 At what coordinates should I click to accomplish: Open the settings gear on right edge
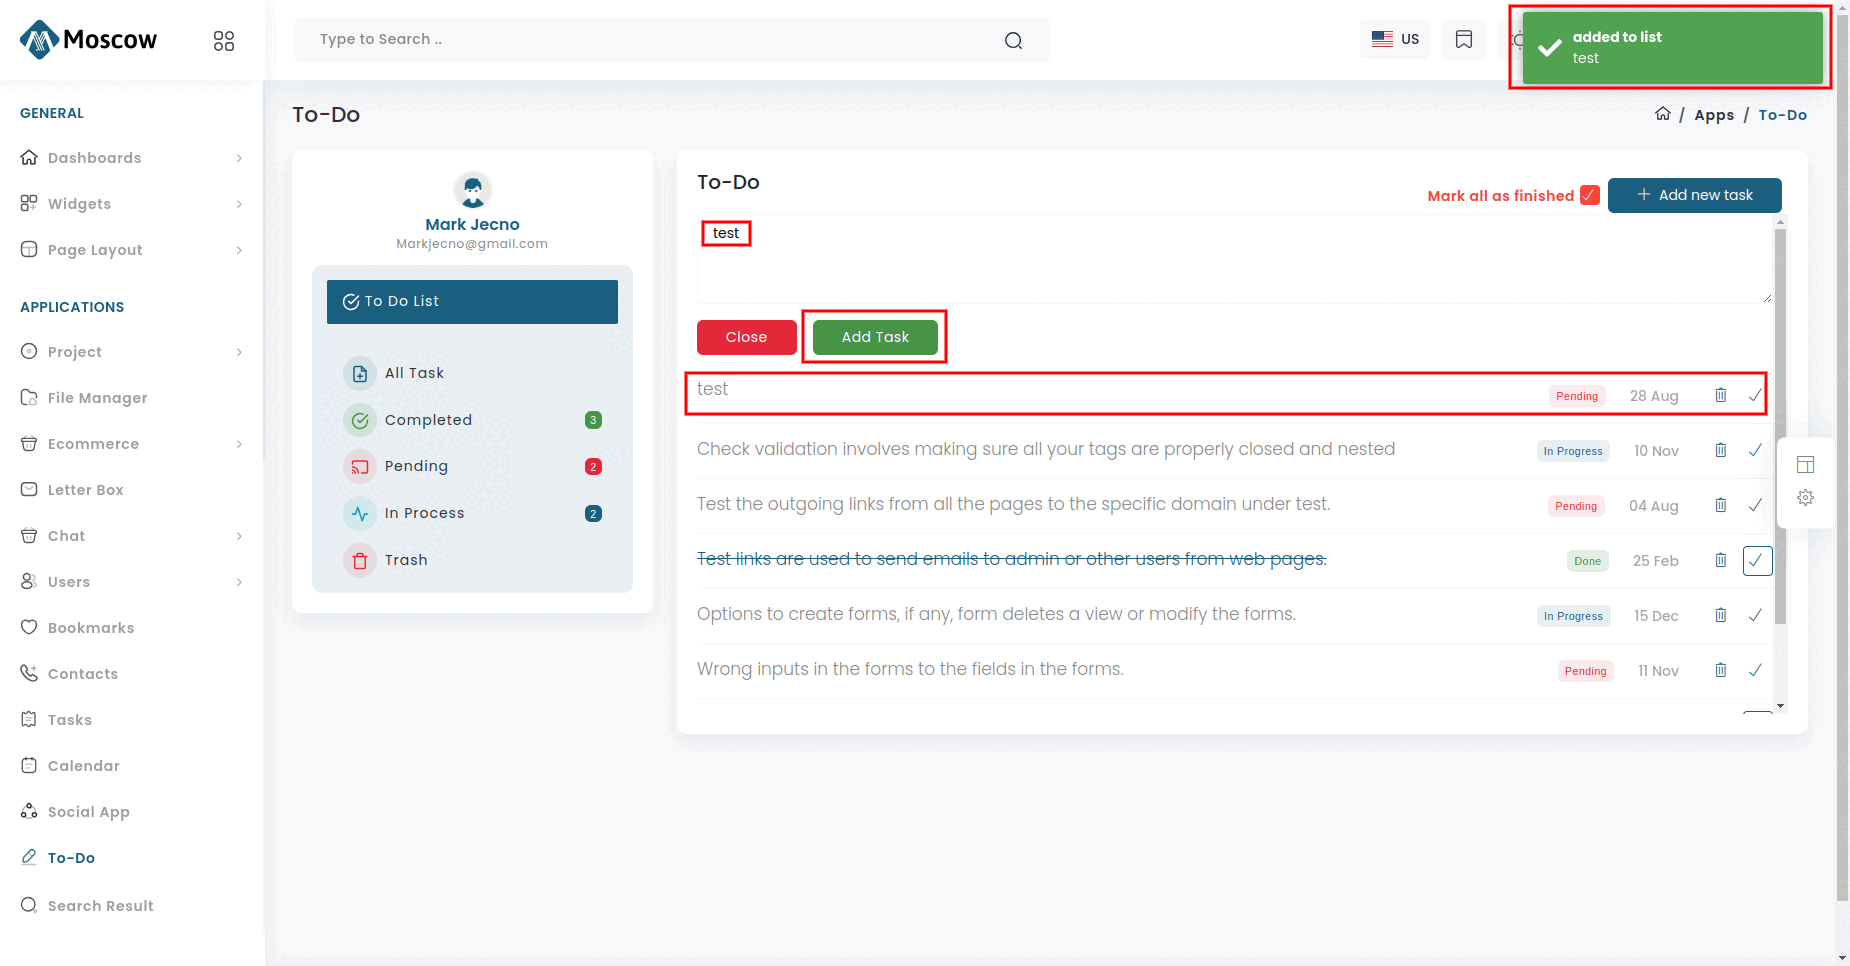coord(1805,498)
